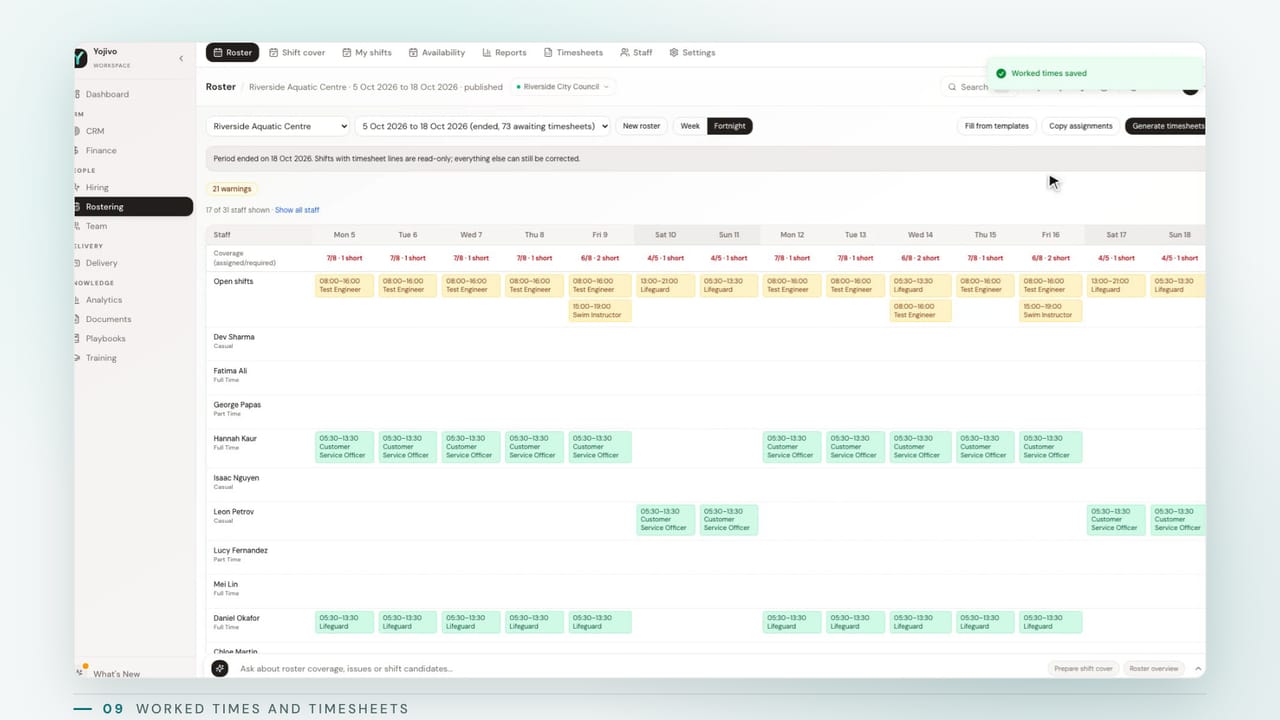Click the Availability tab icon
Viewport: 1280px width, 720px height.
pyautogui.click(x=413, y=52)
